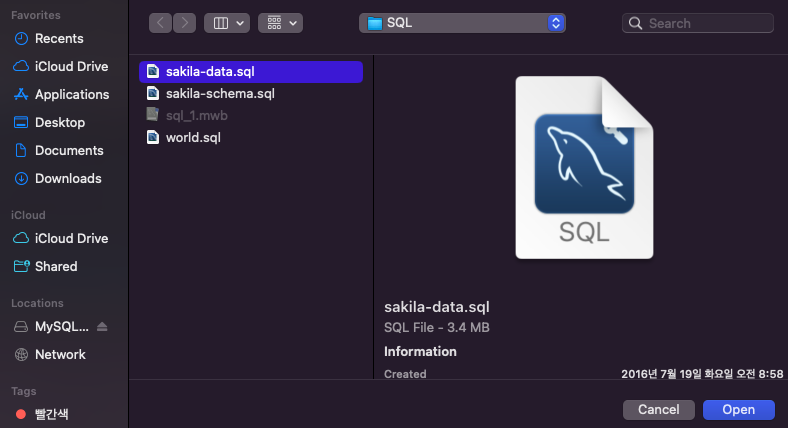Select the world.sql file
Viewport: 788px width, 428px height.
[251, 138]
